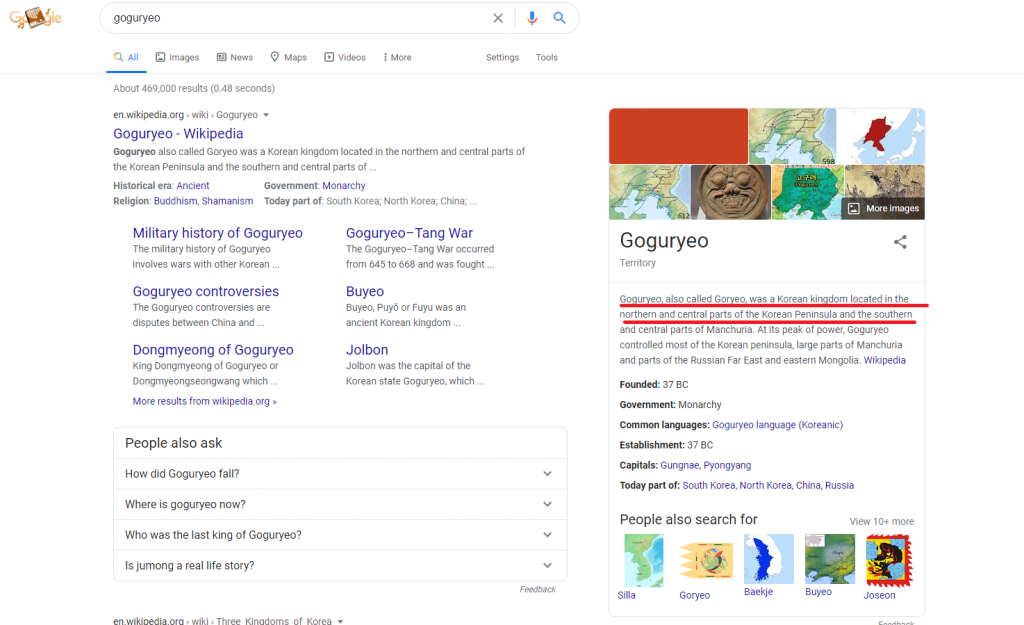Open the Maps search tab

click(x=289, y=58)
